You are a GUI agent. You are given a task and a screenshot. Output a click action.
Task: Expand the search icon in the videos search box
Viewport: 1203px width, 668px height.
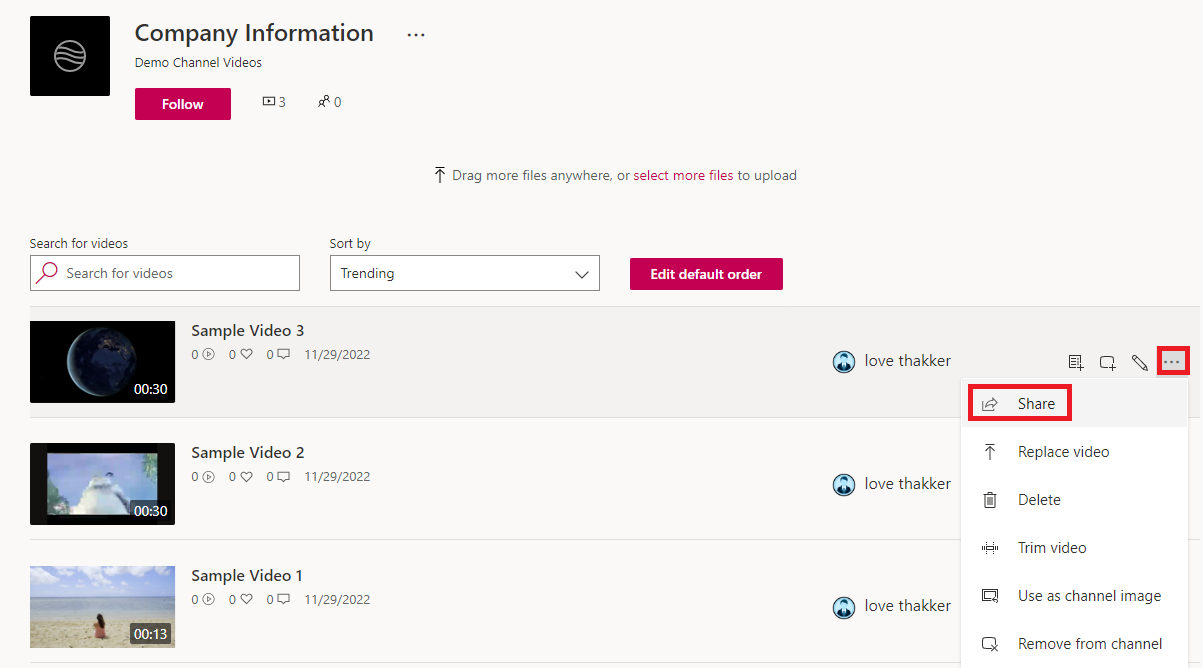click(47, 273)
